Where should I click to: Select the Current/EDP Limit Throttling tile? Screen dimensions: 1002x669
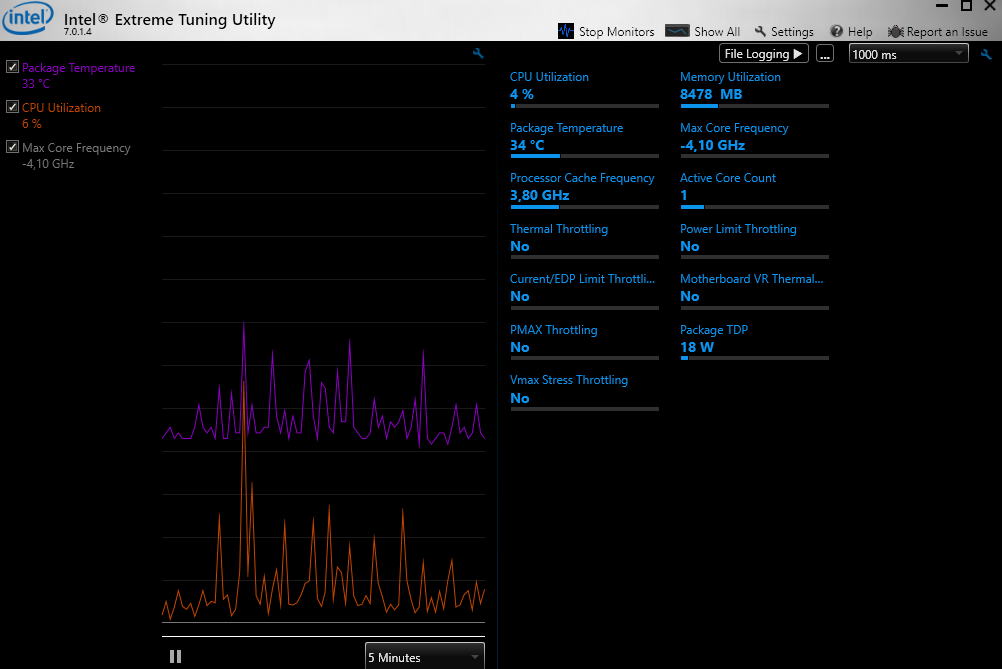[x=584, y=291]
